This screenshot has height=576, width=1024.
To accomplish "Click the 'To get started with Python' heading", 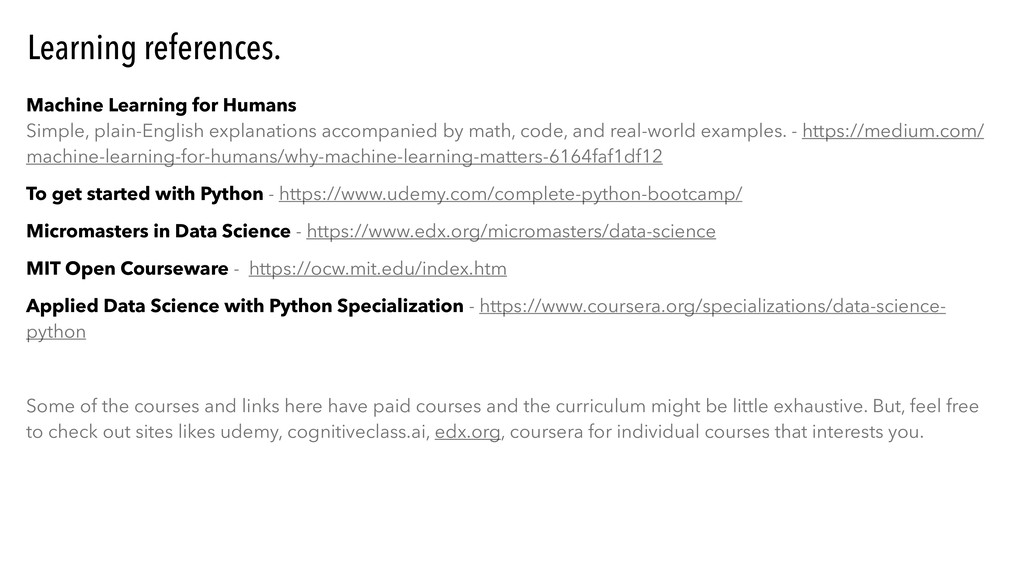I will (145, 194).
